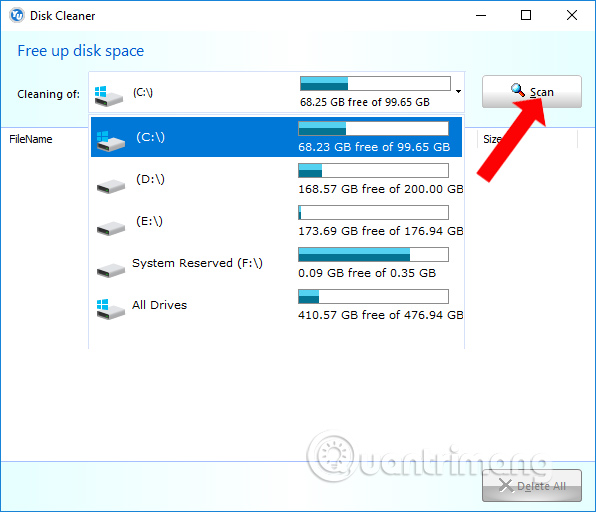Click the System Reserved F: drive icon
The image size is (596, 512).
pos(111,270)
